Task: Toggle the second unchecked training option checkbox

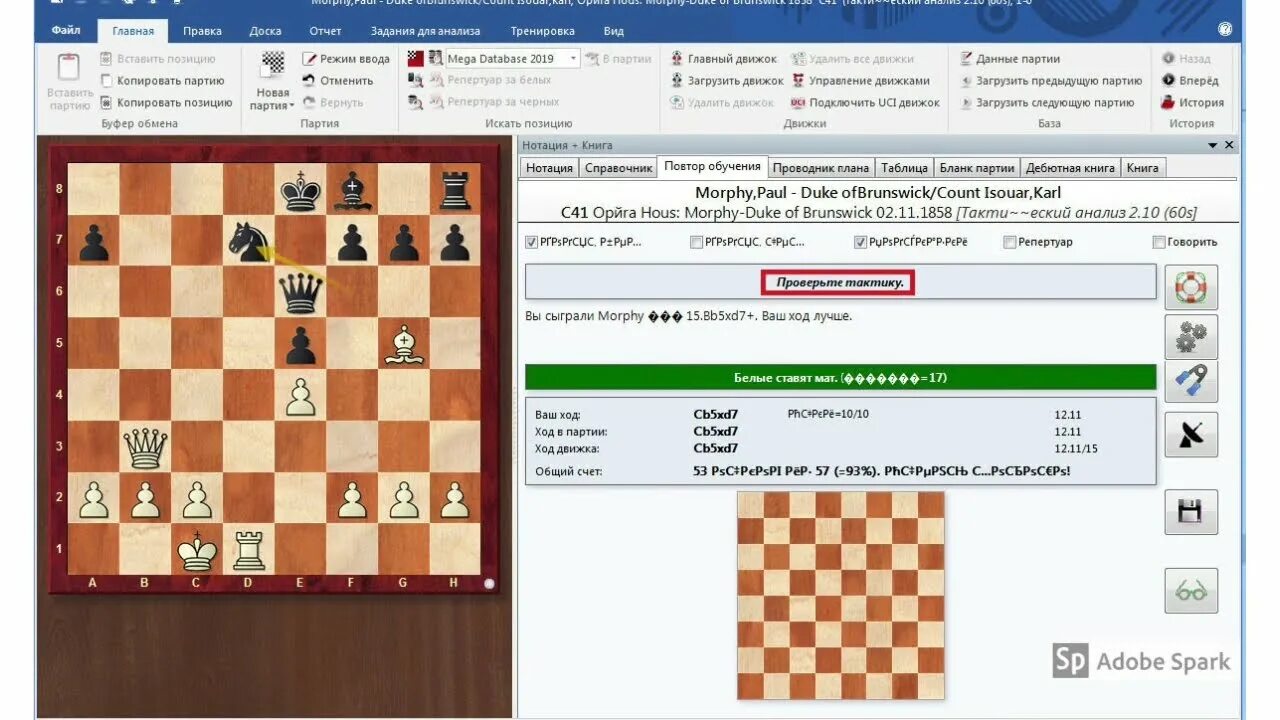Action: 696,242
